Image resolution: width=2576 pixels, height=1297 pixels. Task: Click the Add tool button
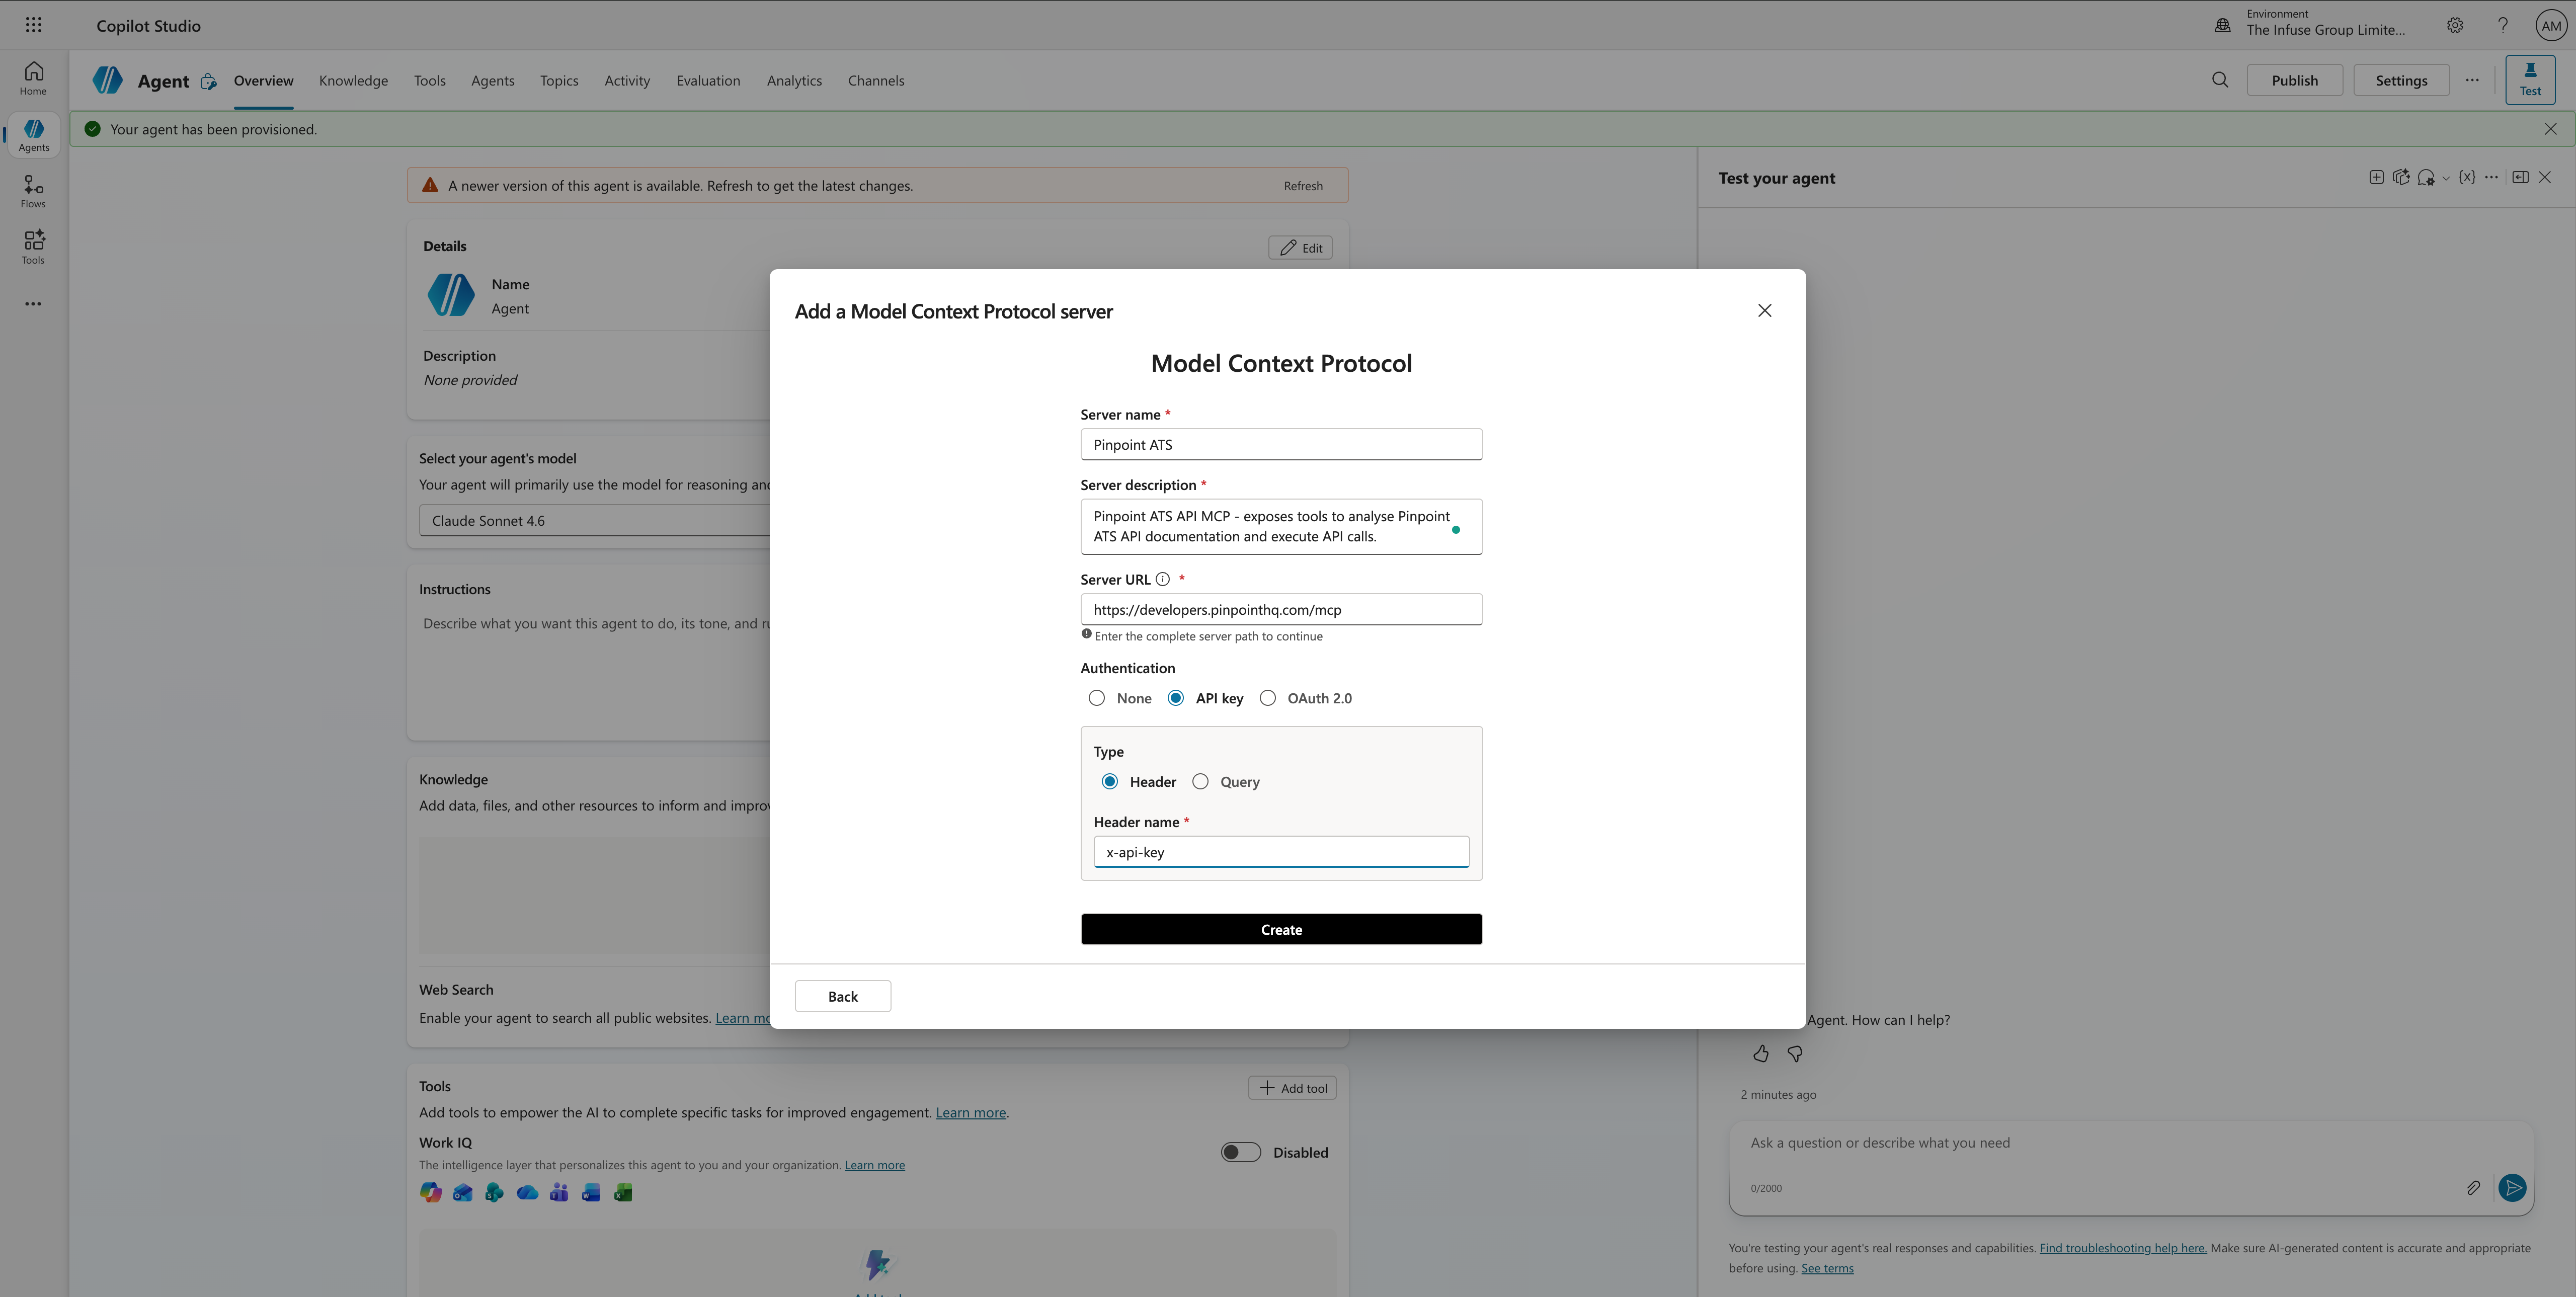pos(1292,1088)
